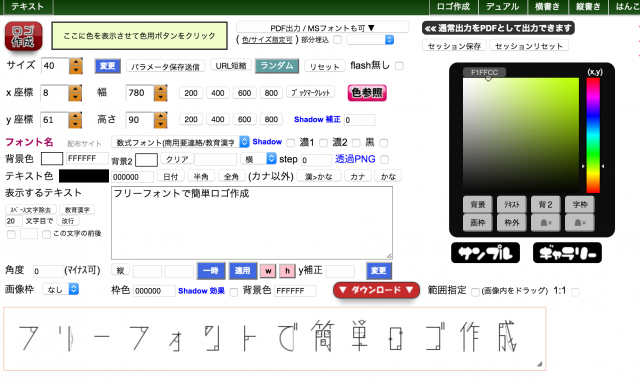This screenshot has height=388, width=640.
Task: Open the PDF出力 / MSフォントも可 dropdown
Action: click(x=322, y=28)
